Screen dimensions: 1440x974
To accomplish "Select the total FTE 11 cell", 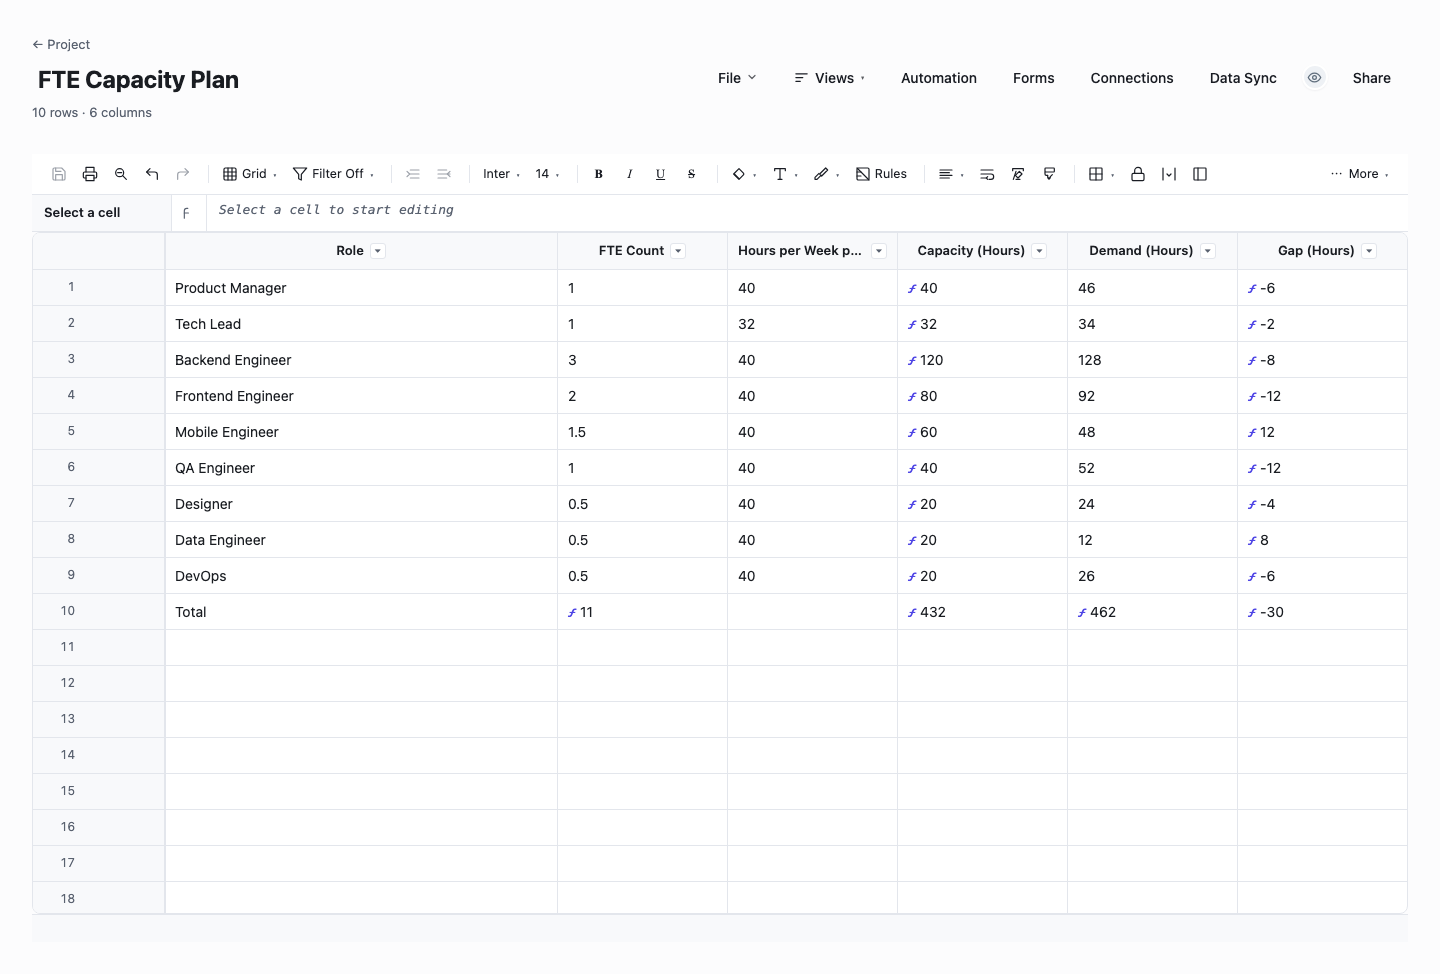I will (642, 612).
